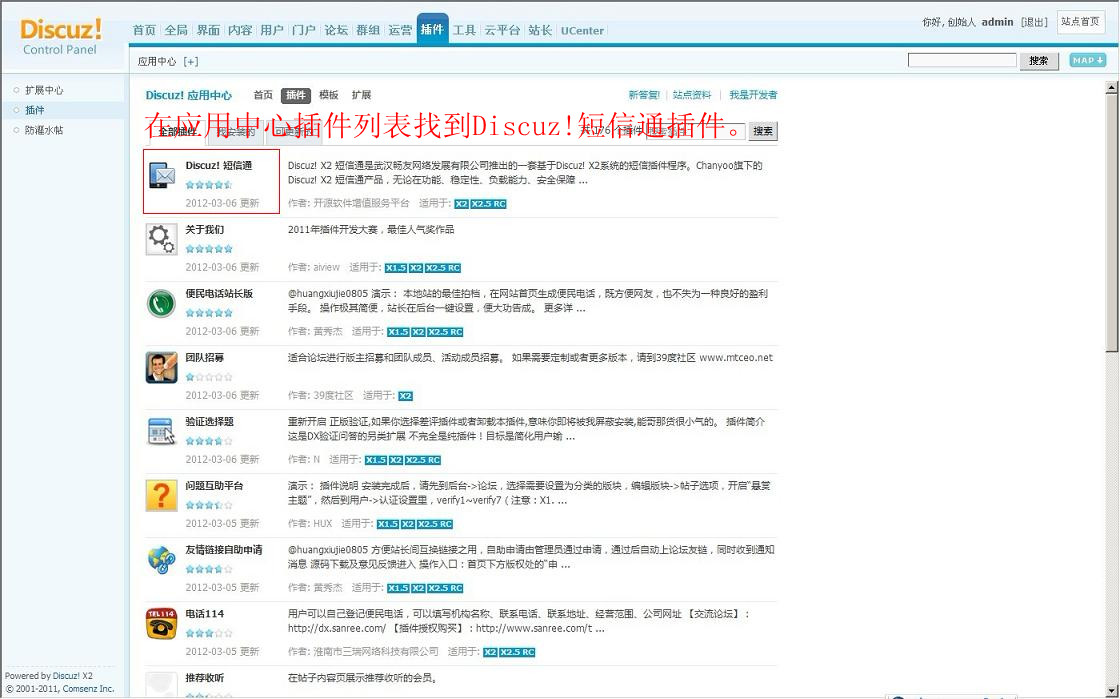Go to the 云平台 top menu
Viewport: 1120px width, 699px height.
point(502,30)
